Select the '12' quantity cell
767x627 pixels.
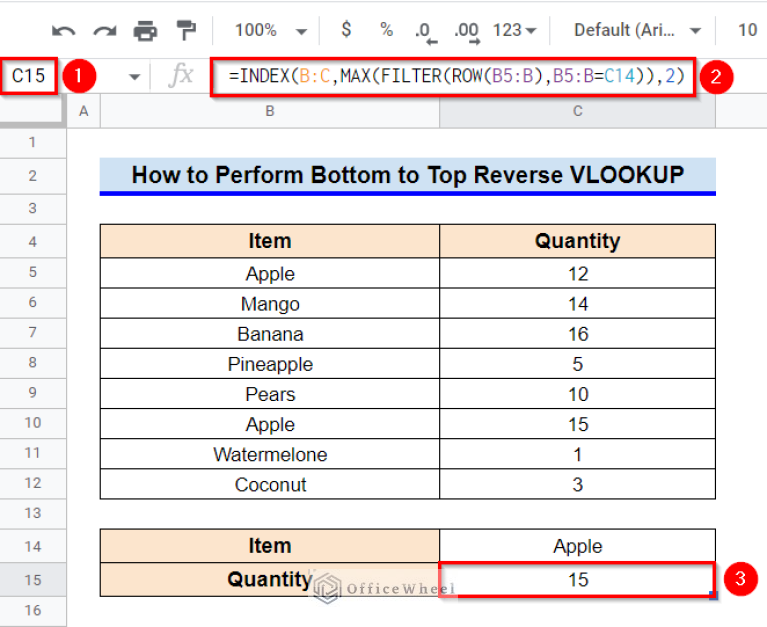[577, 273]
